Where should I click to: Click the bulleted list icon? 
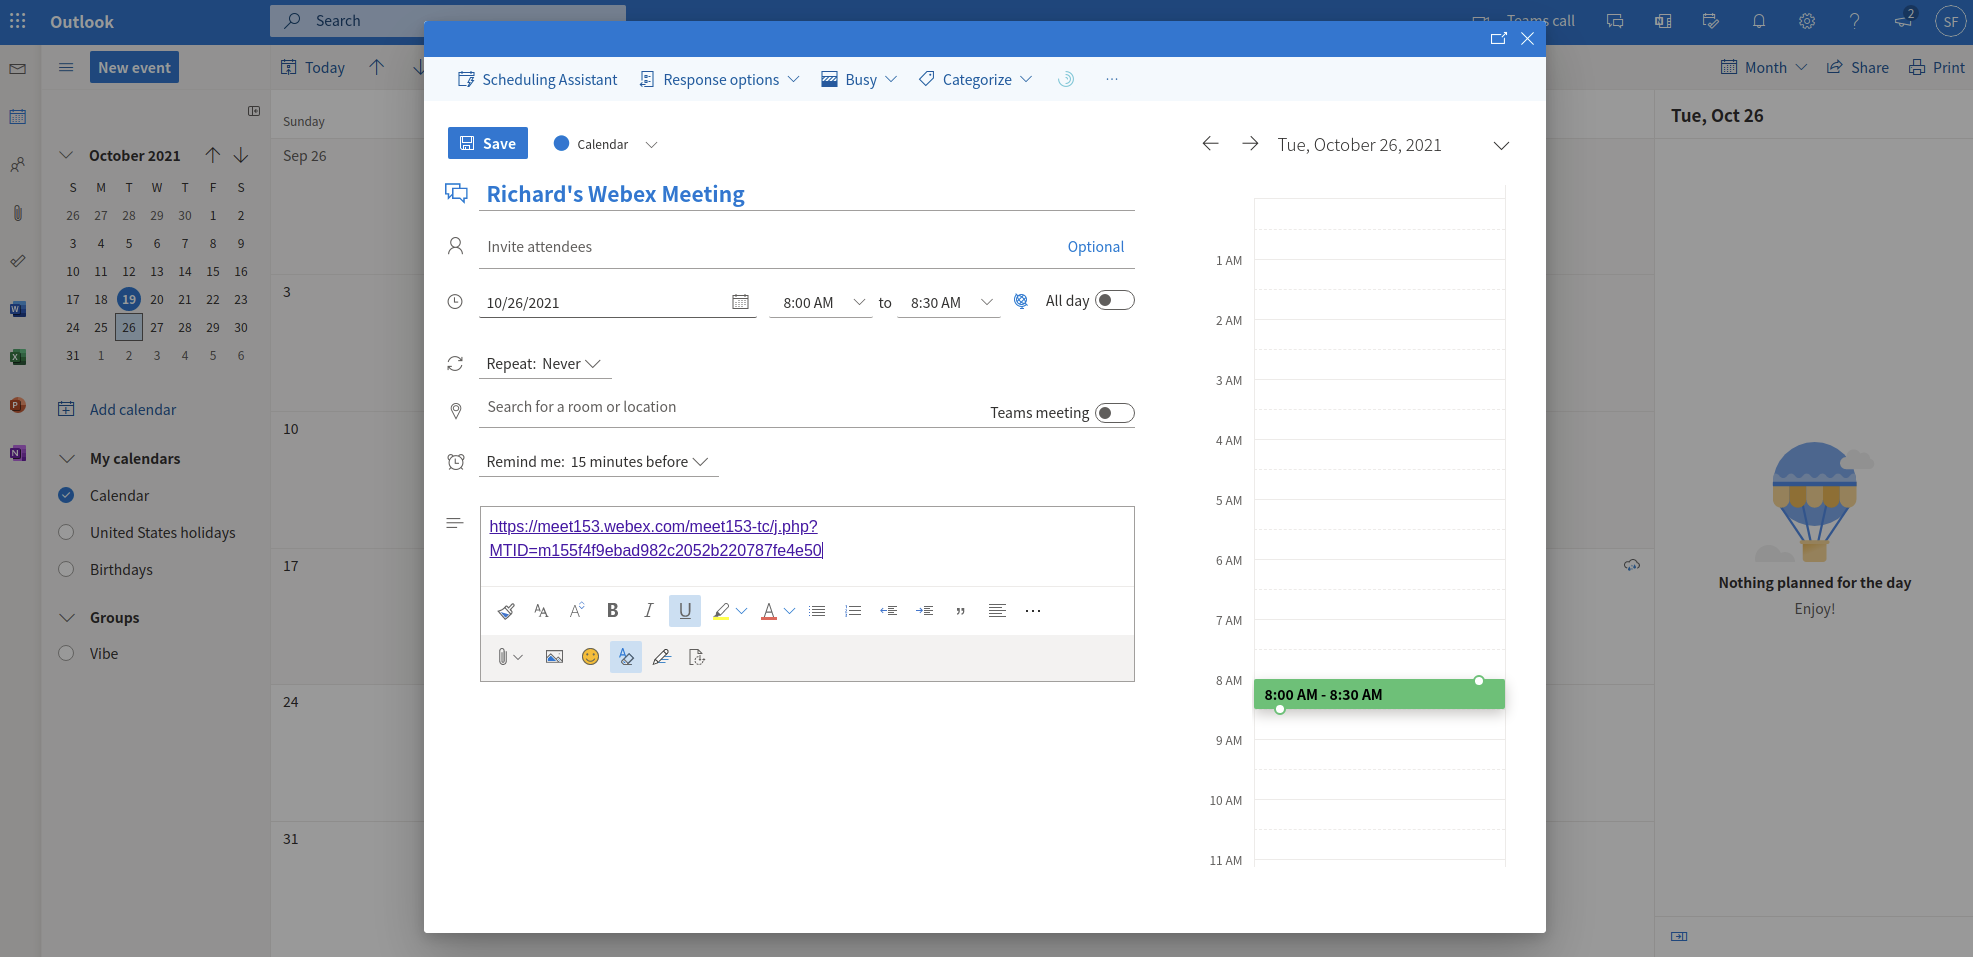[x=817, y=611]
